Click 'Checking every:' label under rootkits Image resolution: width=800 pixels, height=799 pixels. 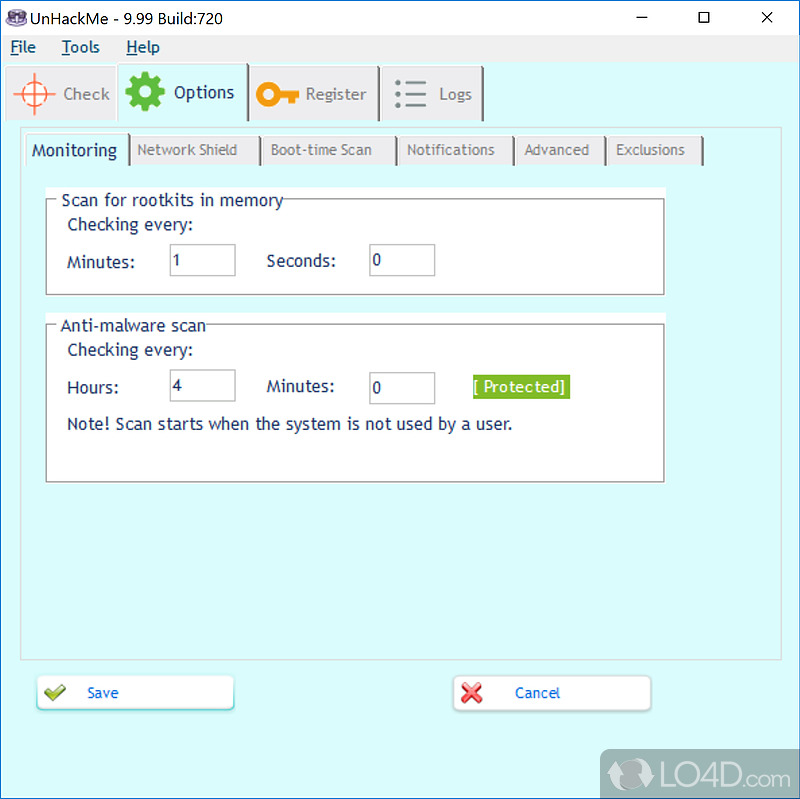[130, 225]
